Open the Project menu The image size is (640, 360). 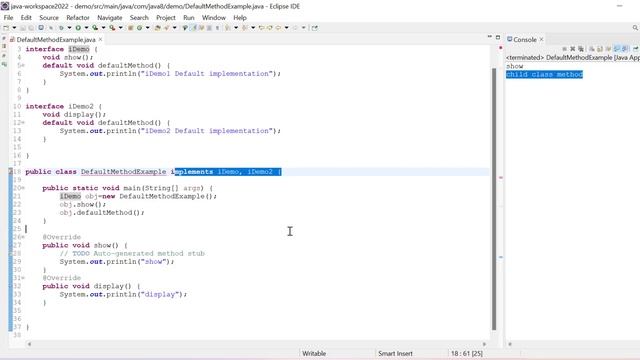[x=166, y=18]
